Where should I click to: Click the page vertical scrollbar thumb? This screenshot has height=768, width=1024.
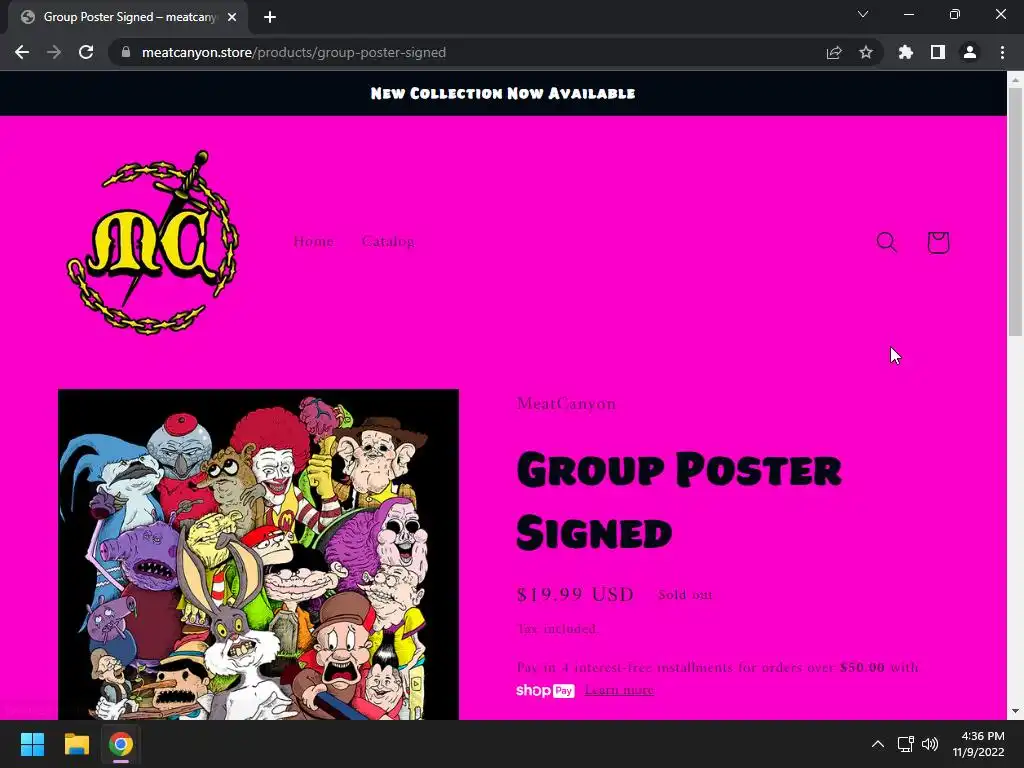(x=1015, y=210)
